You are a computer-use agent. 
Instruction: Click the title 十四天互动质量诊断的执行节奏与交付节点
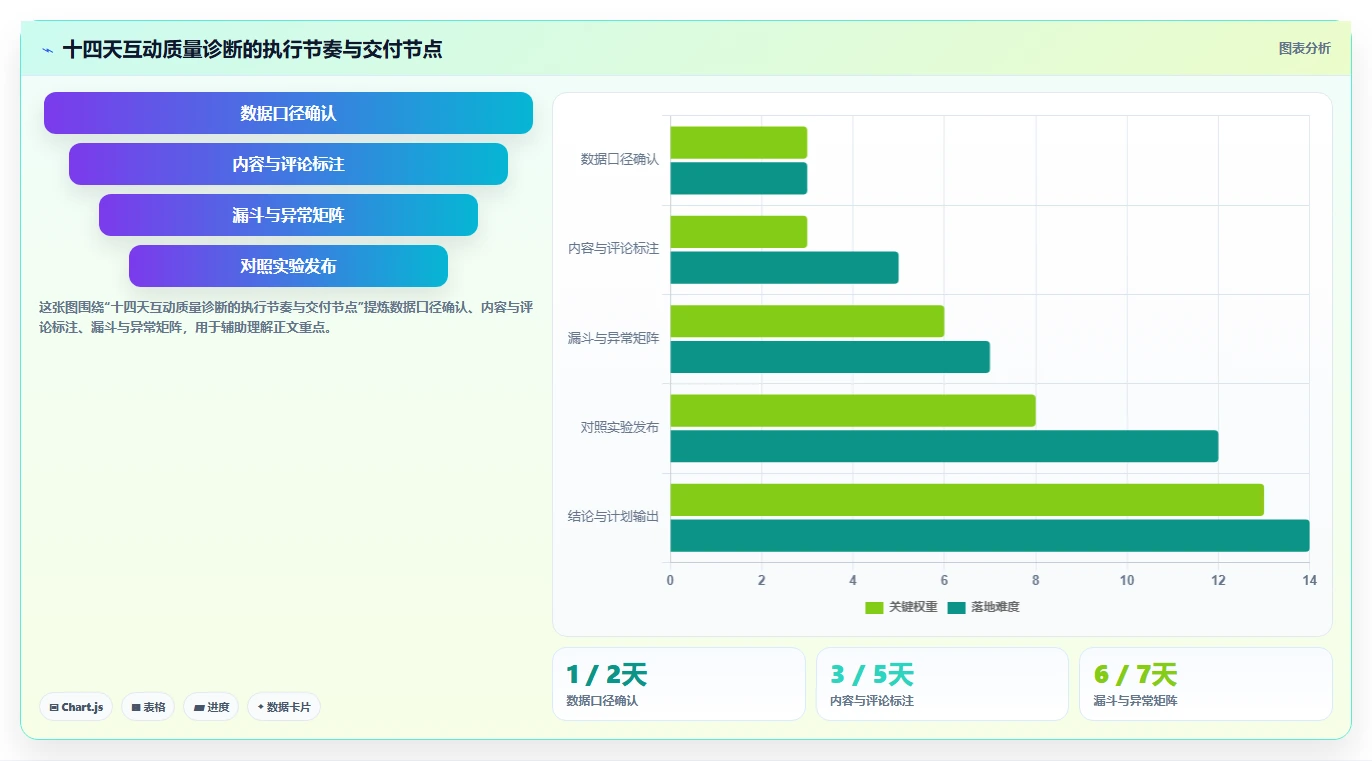252,49
